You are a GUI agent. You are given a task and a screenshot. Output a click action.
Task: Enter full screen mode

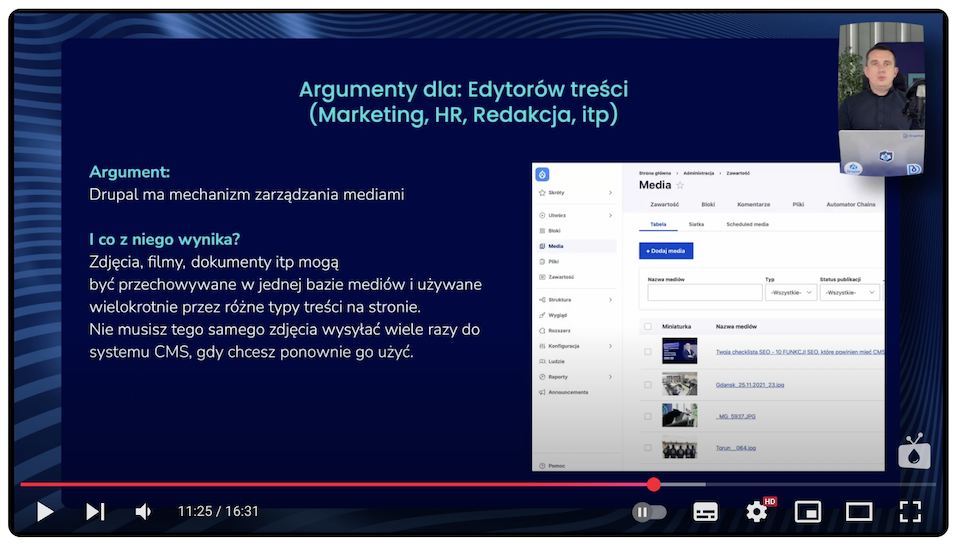point(910,511)
